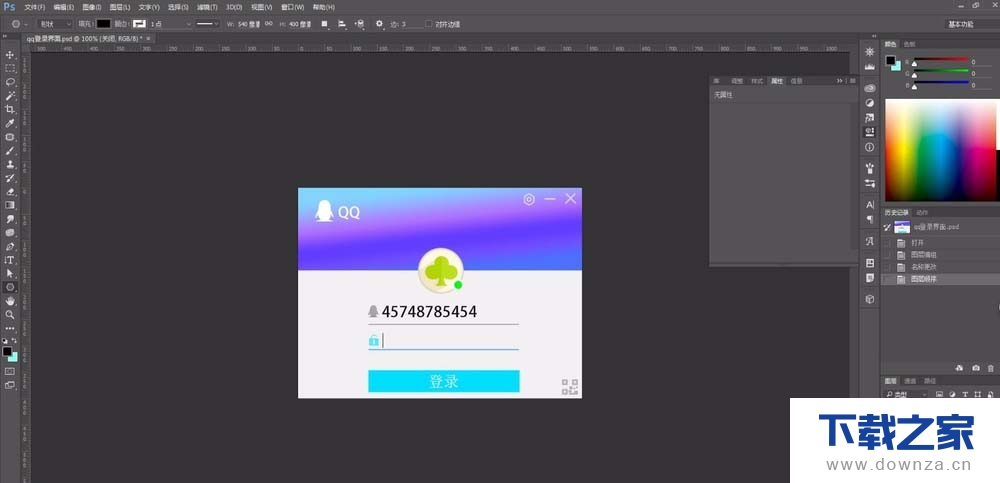Select the Pen tool
The height and width of the screenshot is (483, 1000).
coord(10,246)
